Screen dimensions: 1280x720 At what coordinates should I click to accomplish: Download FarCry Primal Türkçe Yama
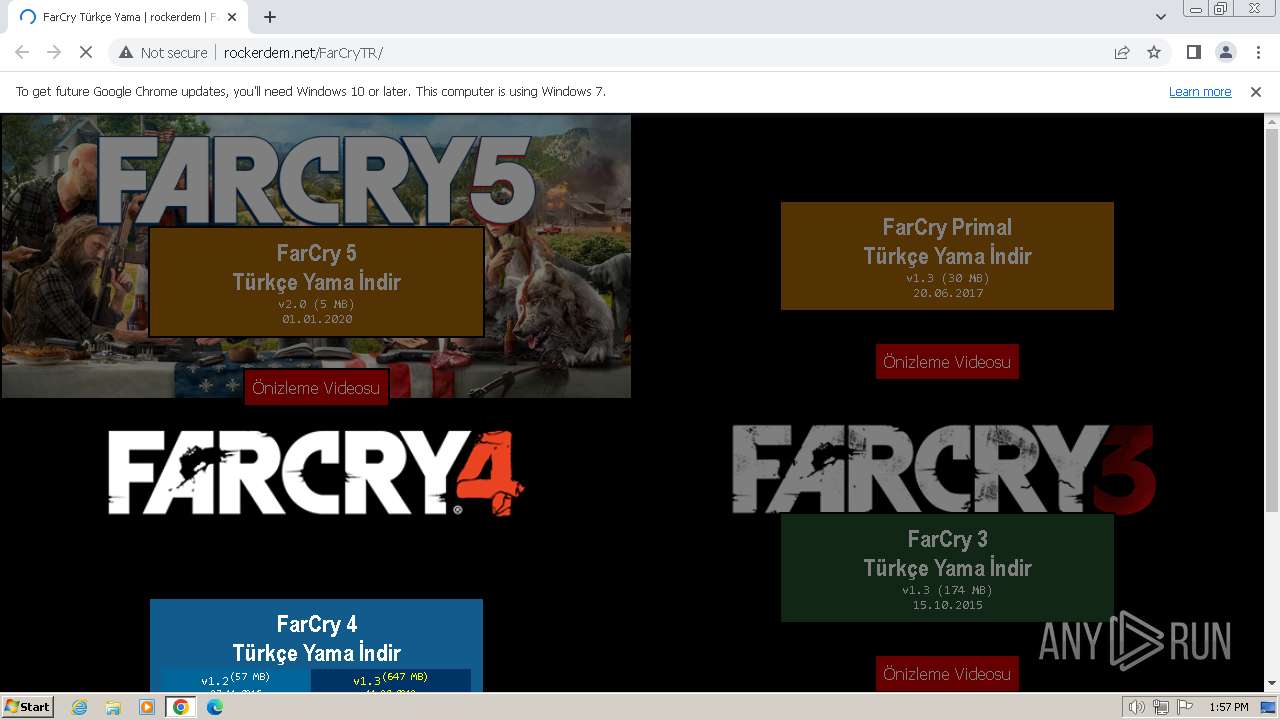(x=947, y=256)
